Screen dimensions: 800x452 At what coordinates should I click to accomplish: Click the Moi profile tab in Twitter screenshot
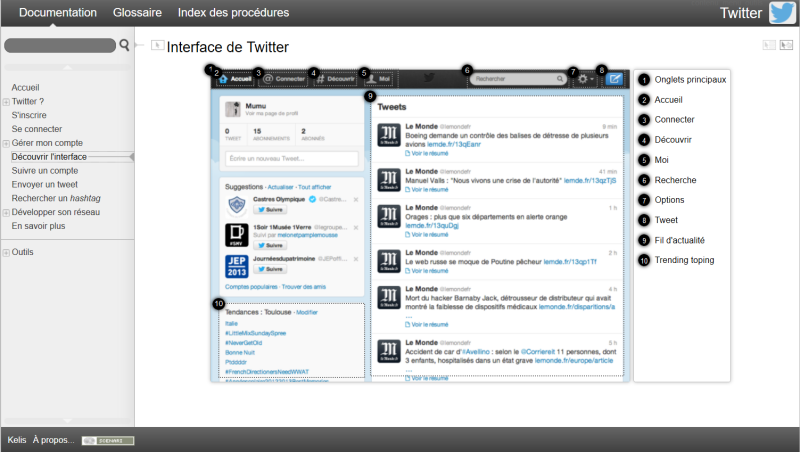[x=378, y=79]
